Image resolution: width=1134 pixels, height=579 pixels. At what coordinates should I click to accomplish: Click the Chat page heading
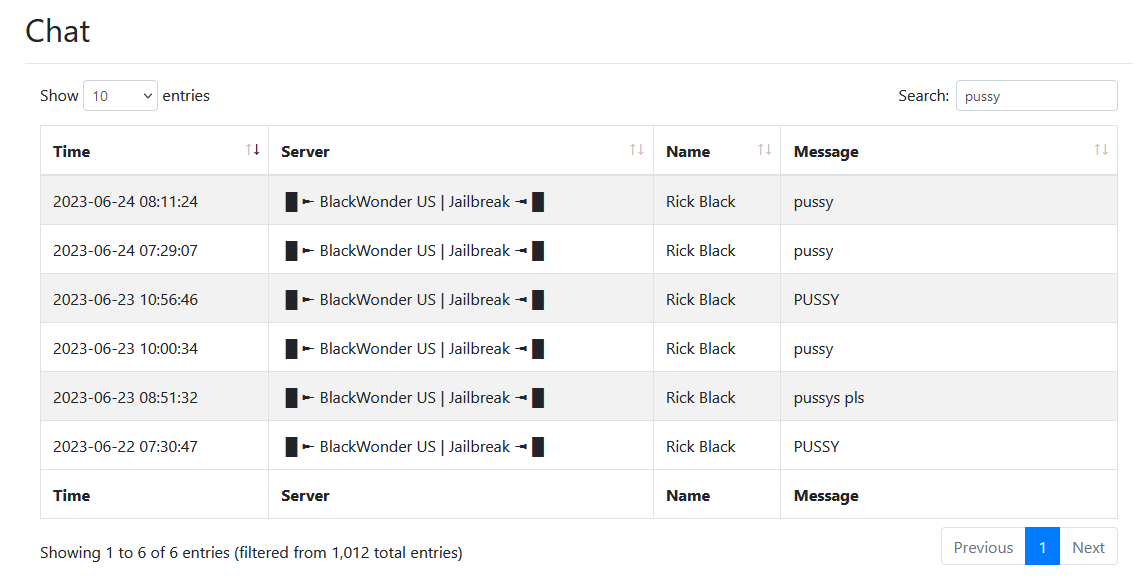58,31
